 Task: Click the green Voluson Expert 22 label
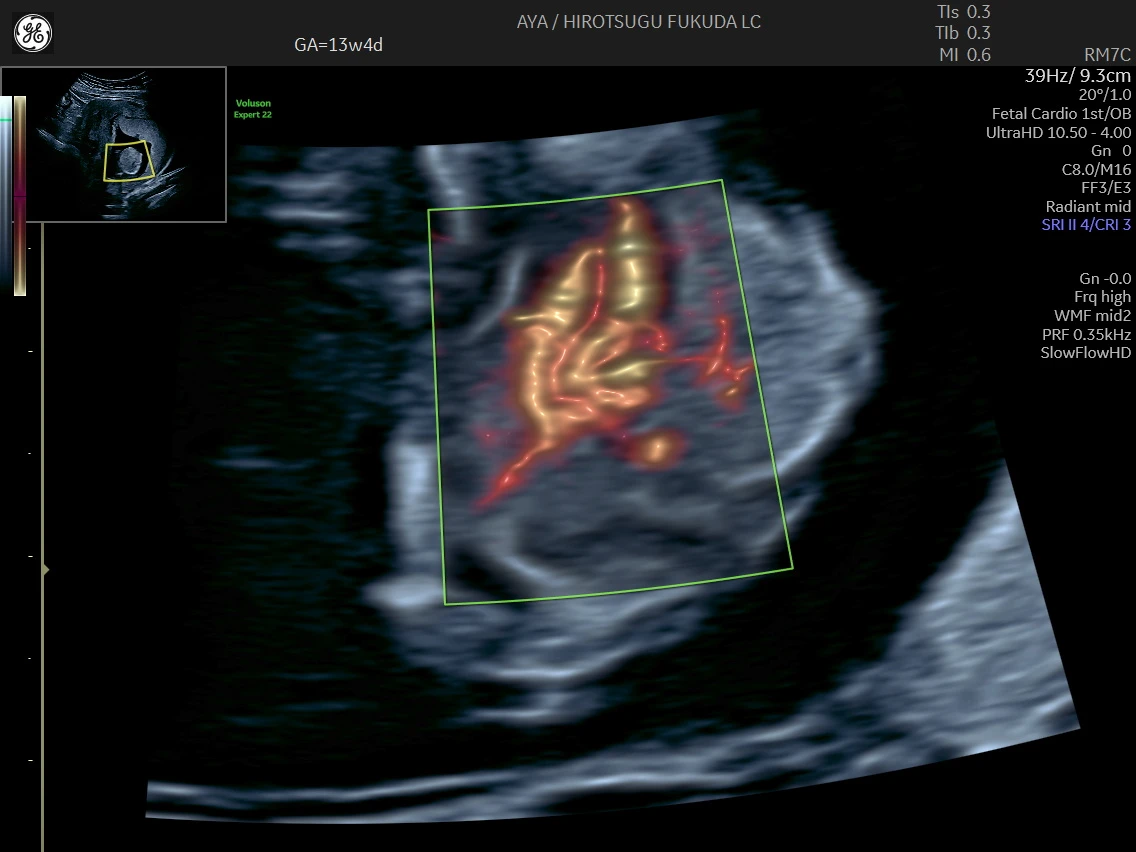click(253, 109)
